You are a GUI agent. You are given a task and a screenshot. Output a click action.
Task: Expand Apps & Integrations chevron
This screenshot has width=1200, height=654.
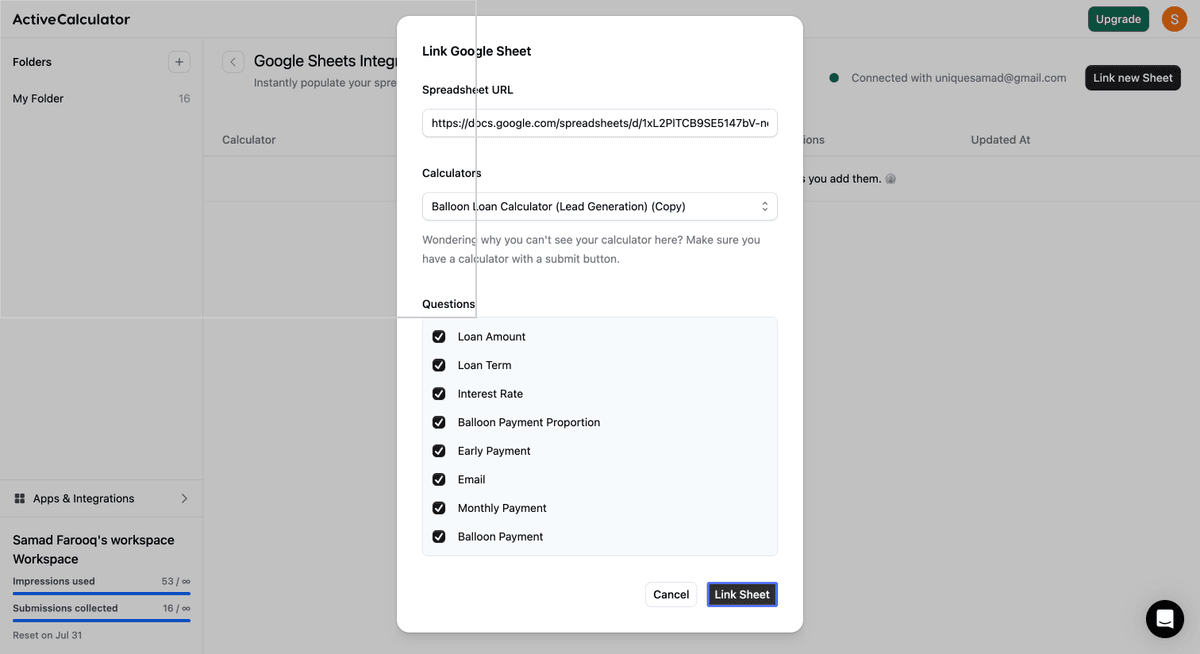(184, 498)
